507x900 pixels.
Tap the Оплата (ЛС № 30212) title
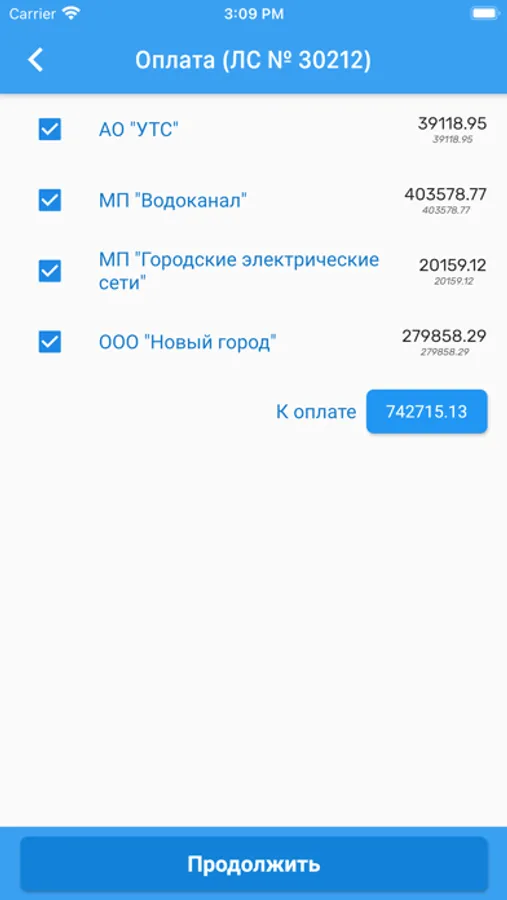click(253, 60)
